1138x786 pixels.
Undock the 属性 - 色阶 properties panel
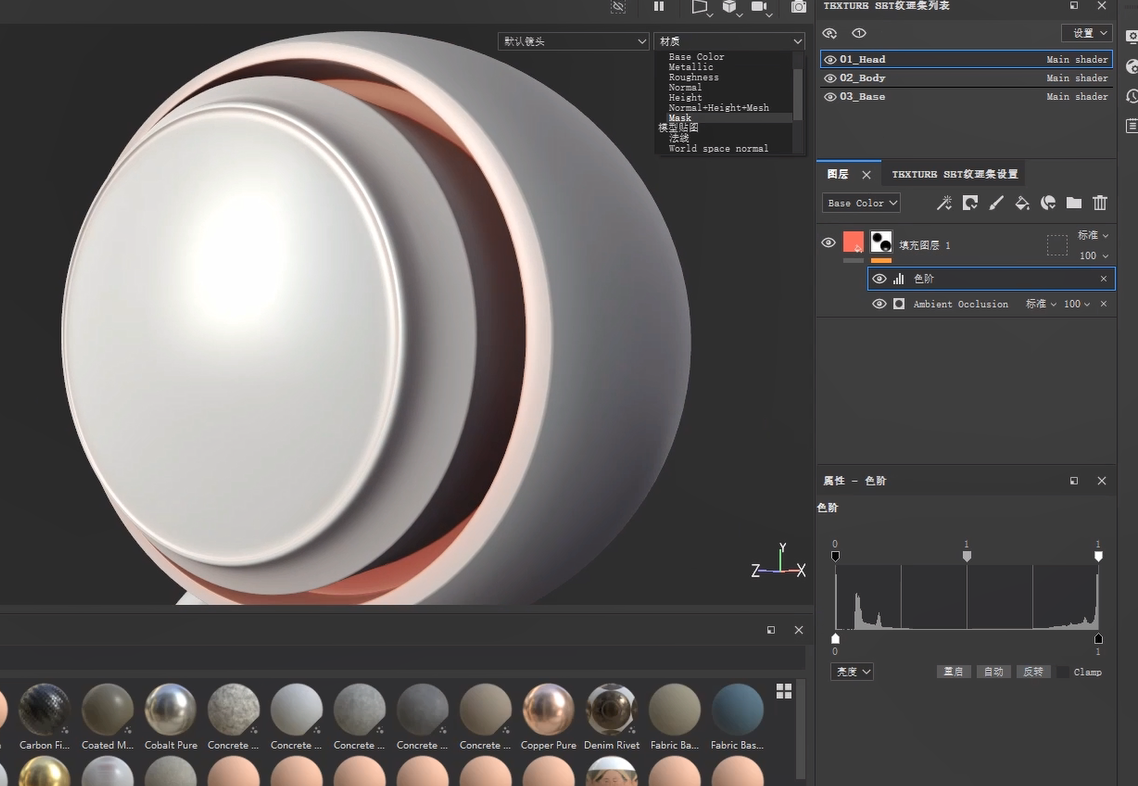[1074, 480]
